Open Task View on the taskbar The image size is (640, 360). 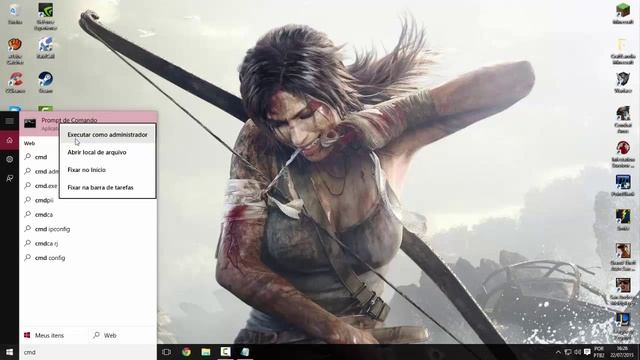tap(166, 352)
